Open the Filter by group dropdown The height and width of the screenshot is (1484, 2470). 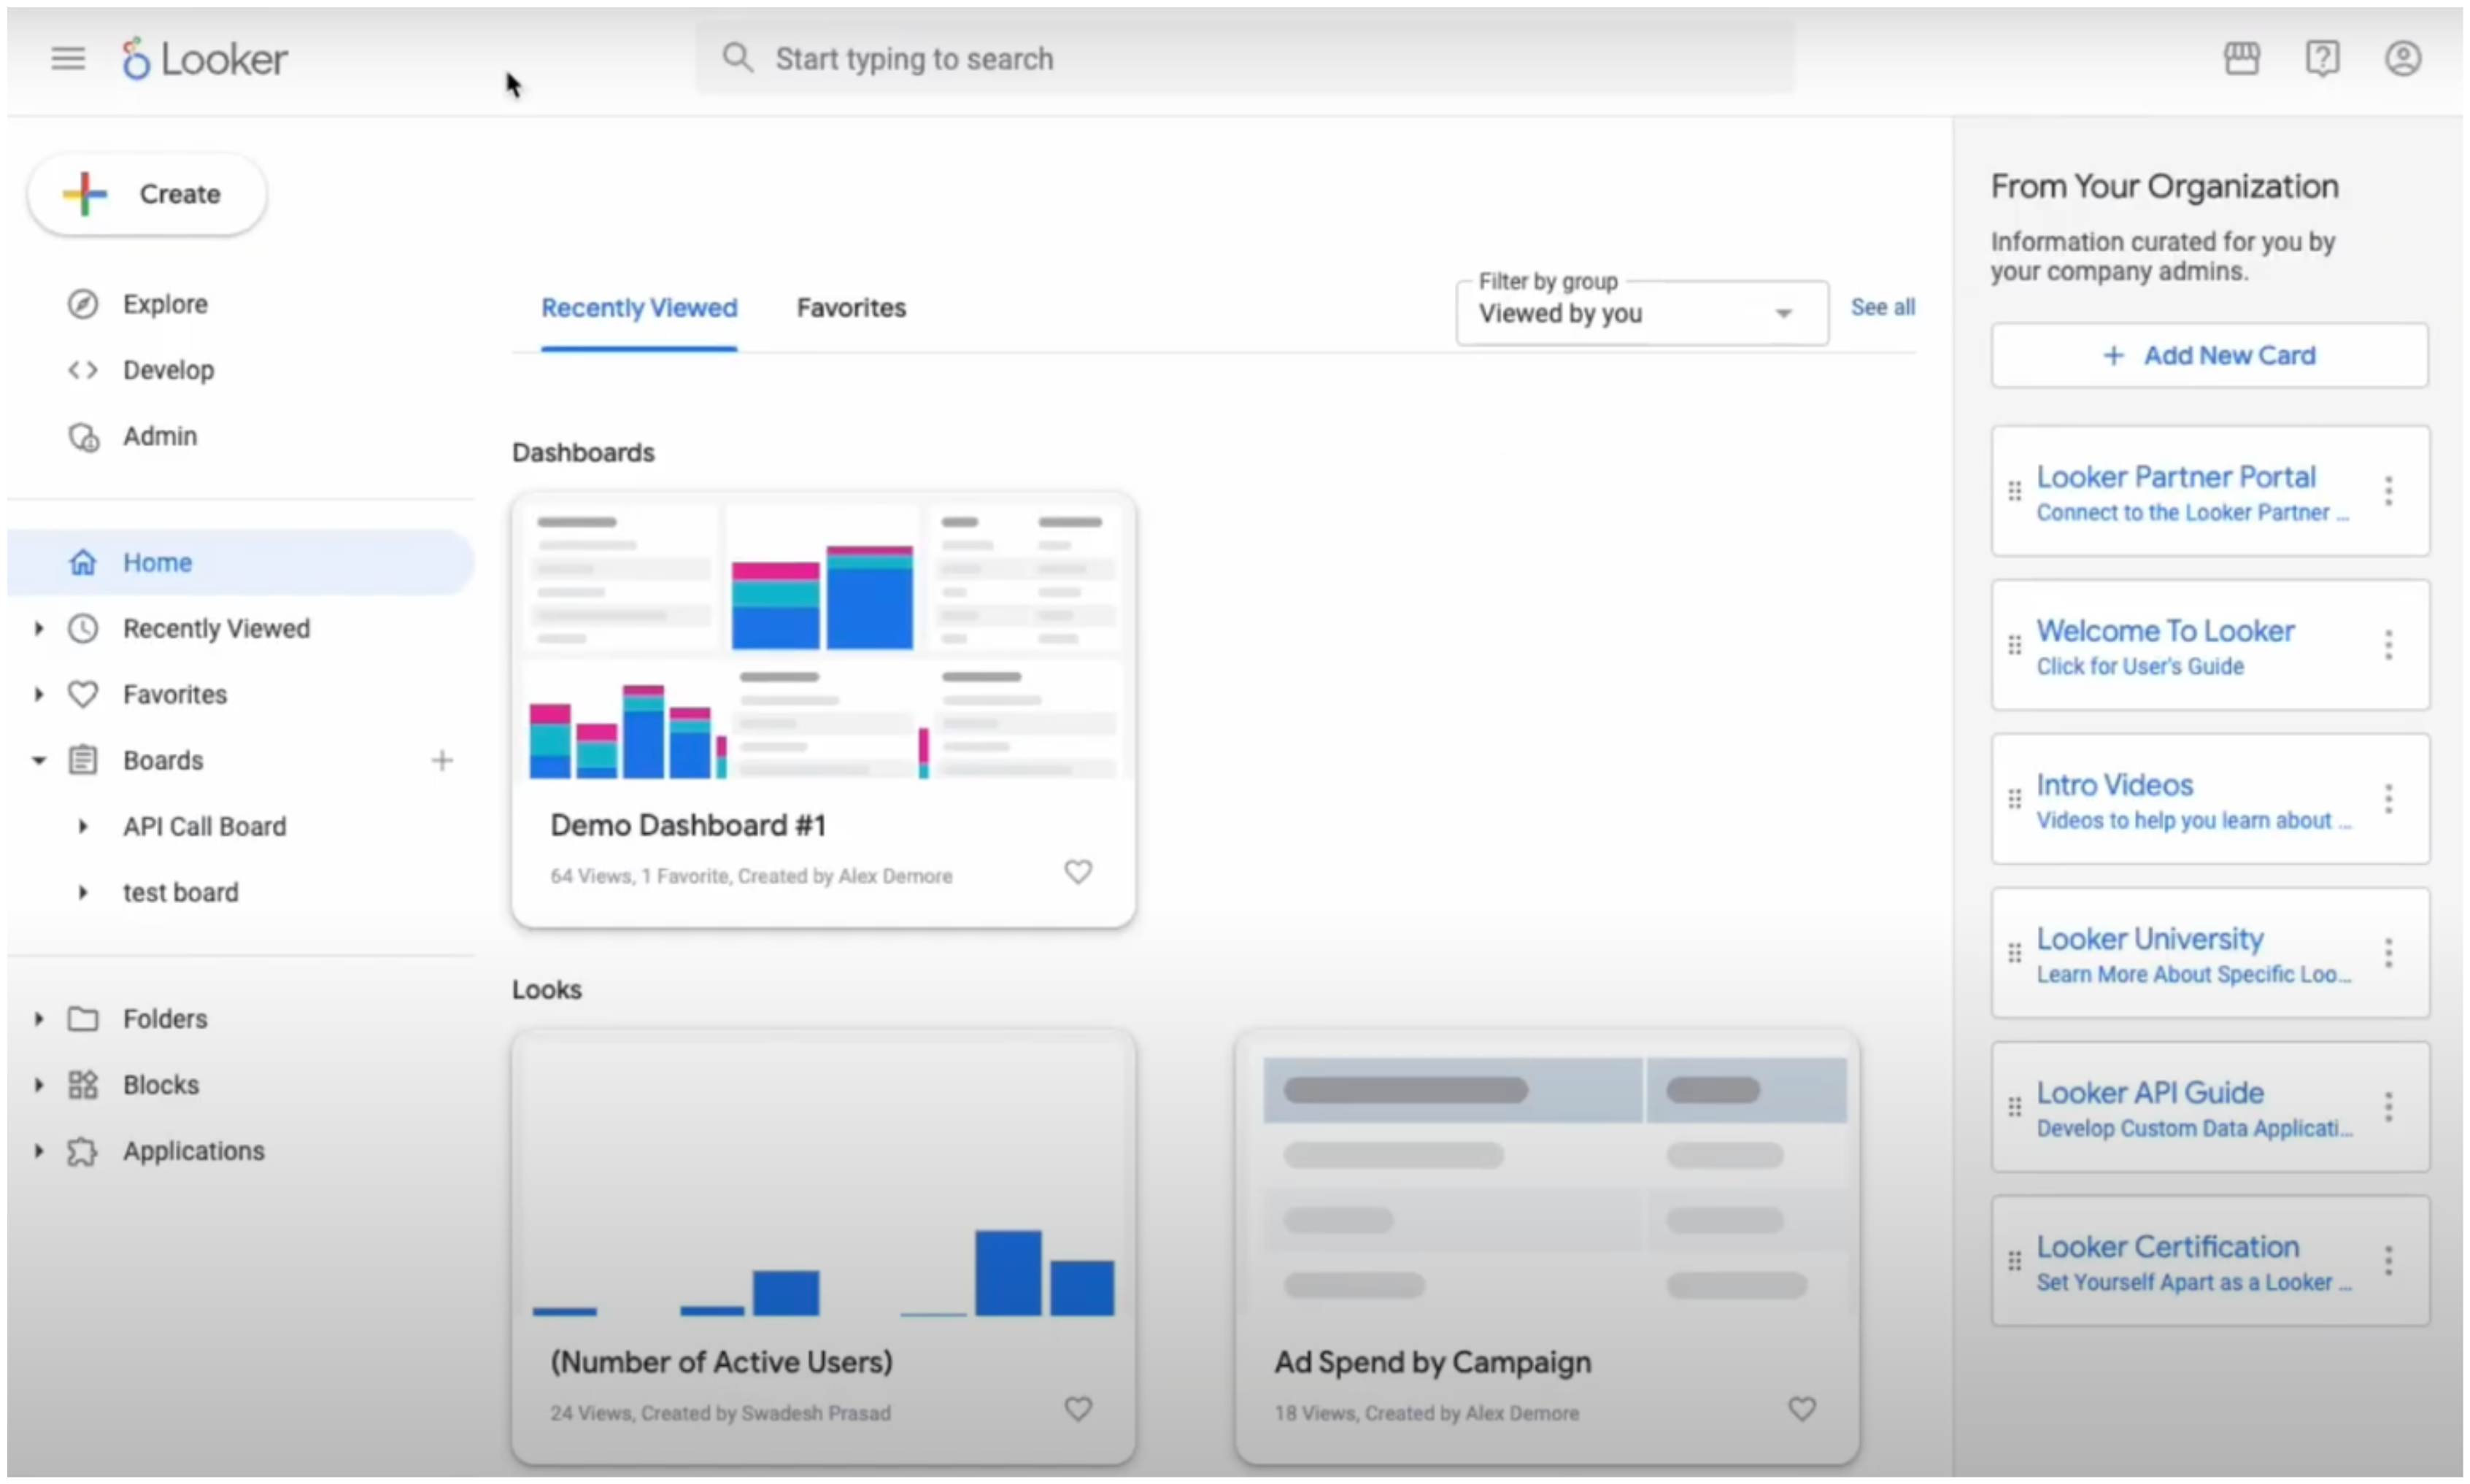(x=1641, y=314)
